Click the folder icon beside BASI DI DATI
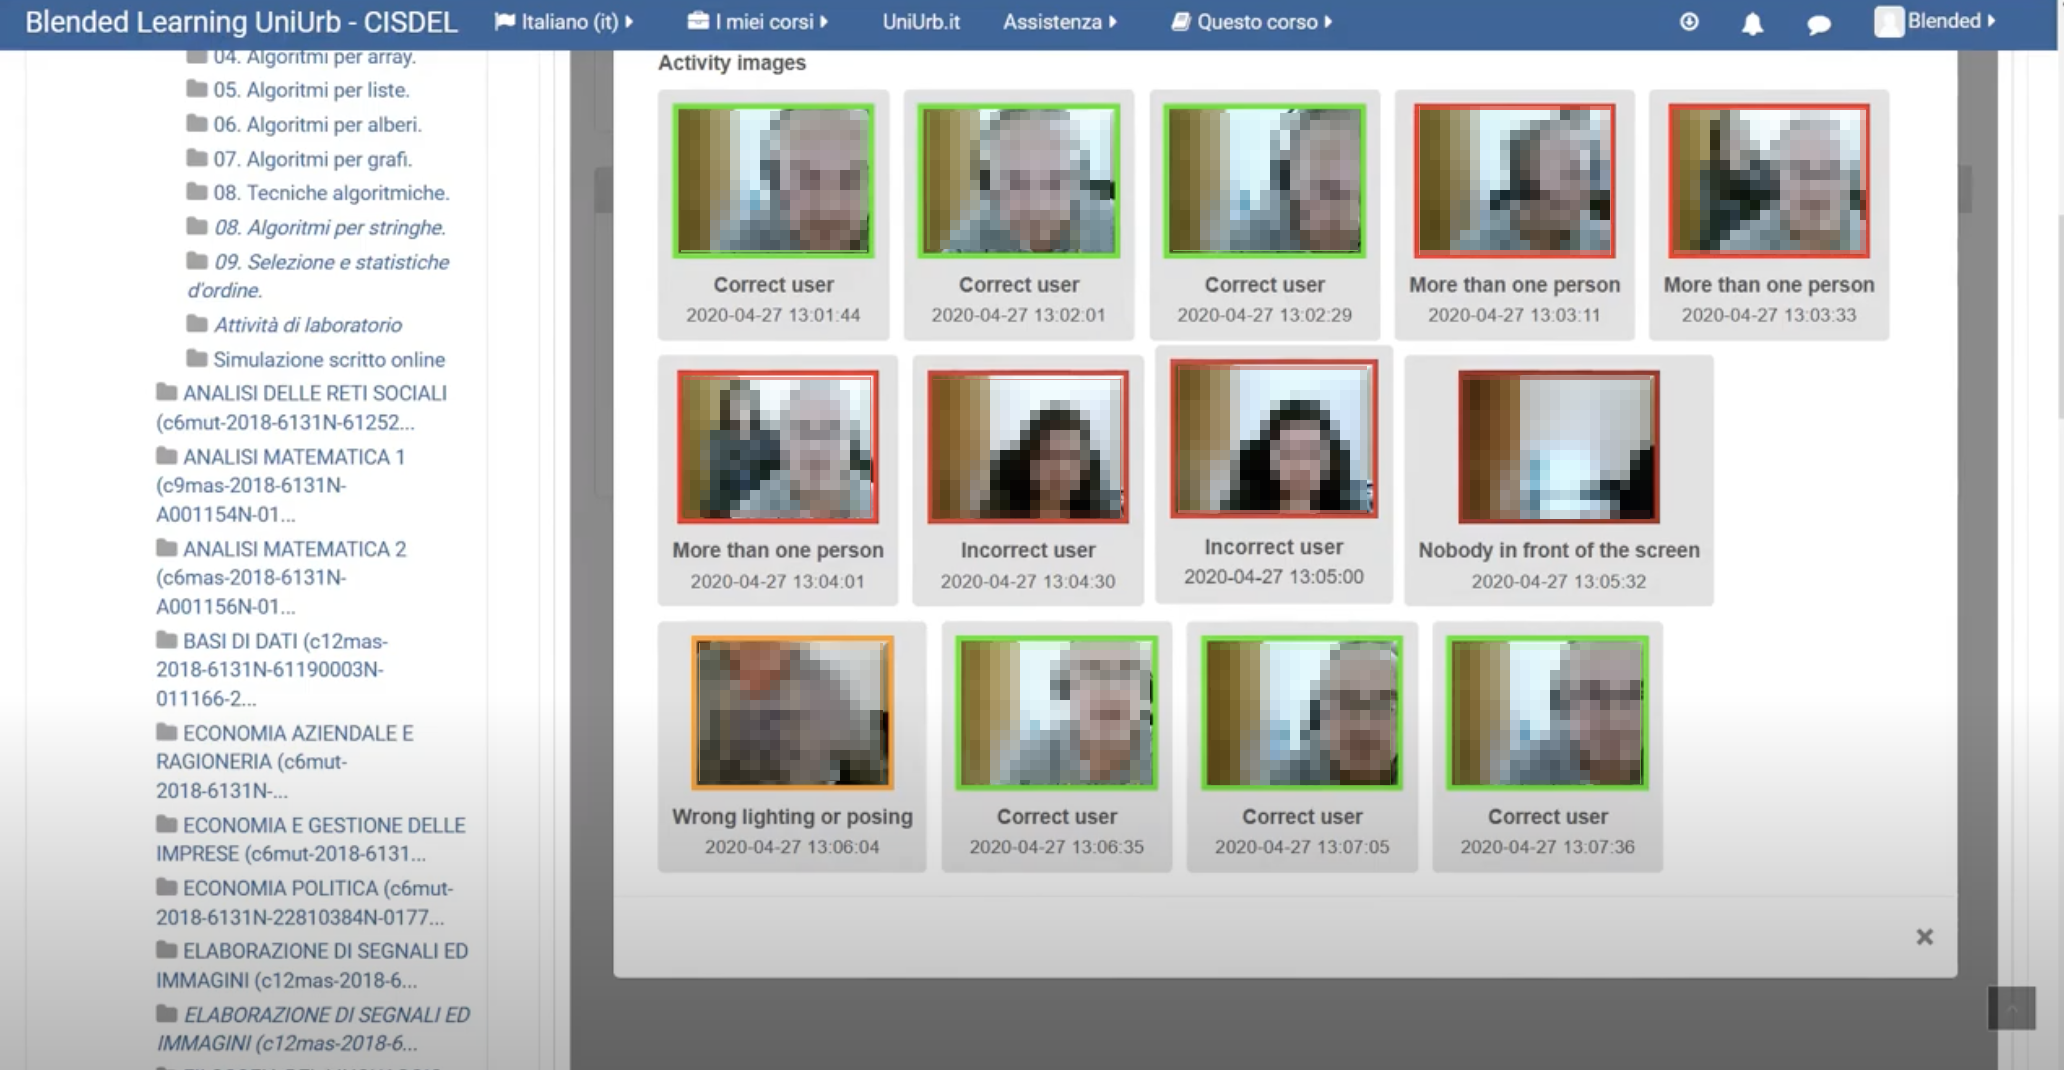The width and height of the screenshot is (2064, 1070). [168, 641]
